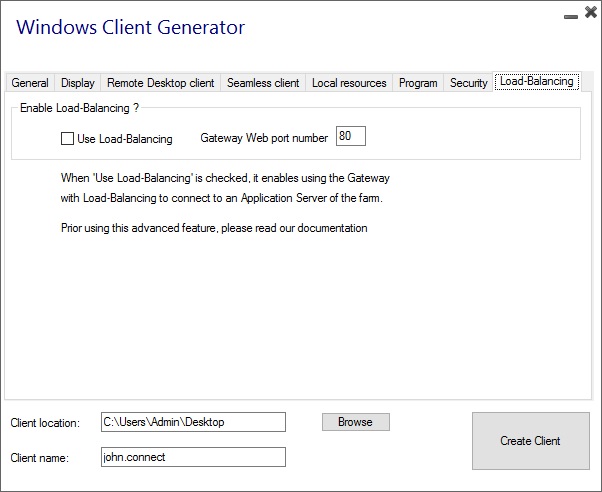602x492 pixels.
Task: Switch to the General tab
Action: pyautogui.click(x=30, y=83)
